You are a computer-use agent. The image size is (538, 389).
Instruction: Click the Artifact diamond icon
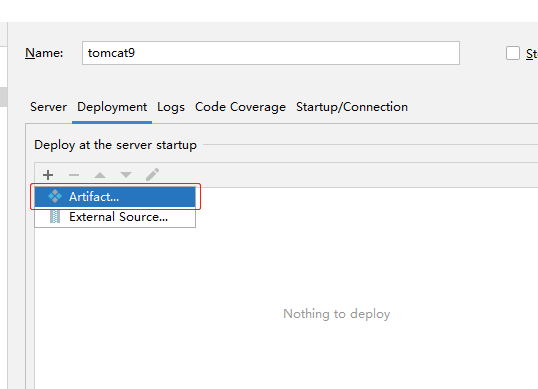pyautogui.click(x=55, y=197)
